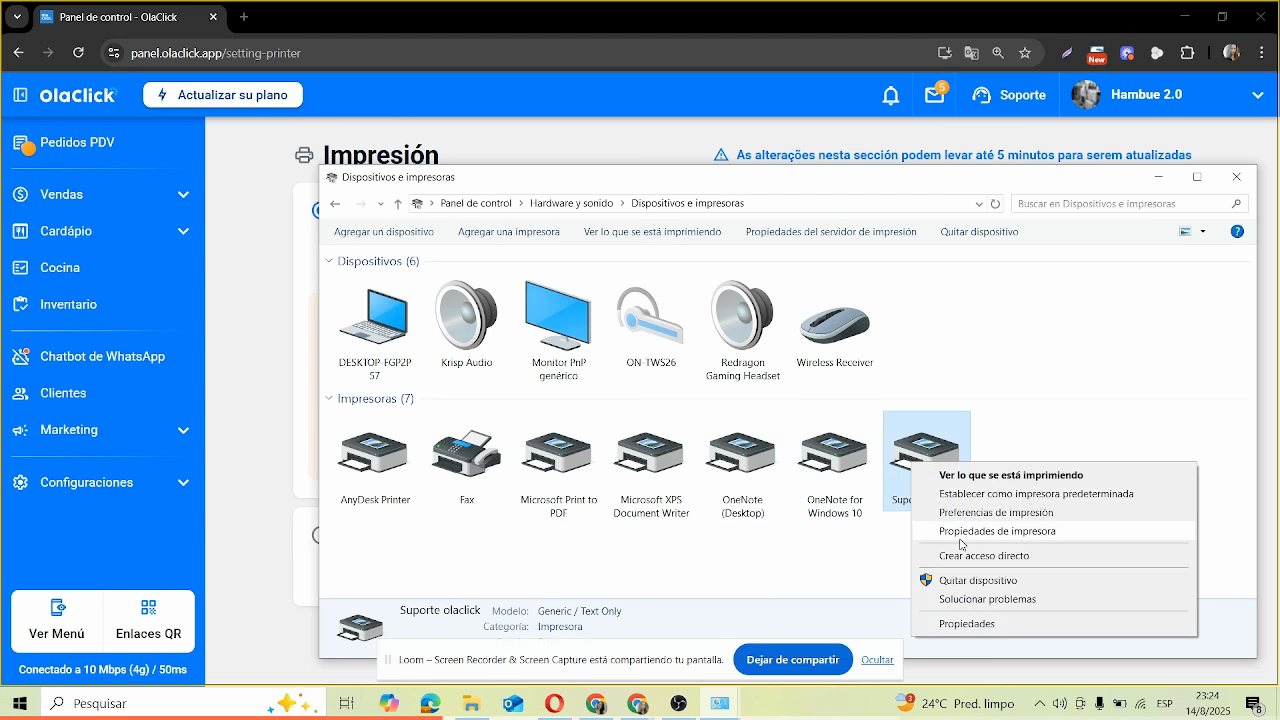Select the DESKTOP-FGP2P57 computer device
Screen dimensions: 1280x720
(x=375, y=331)
